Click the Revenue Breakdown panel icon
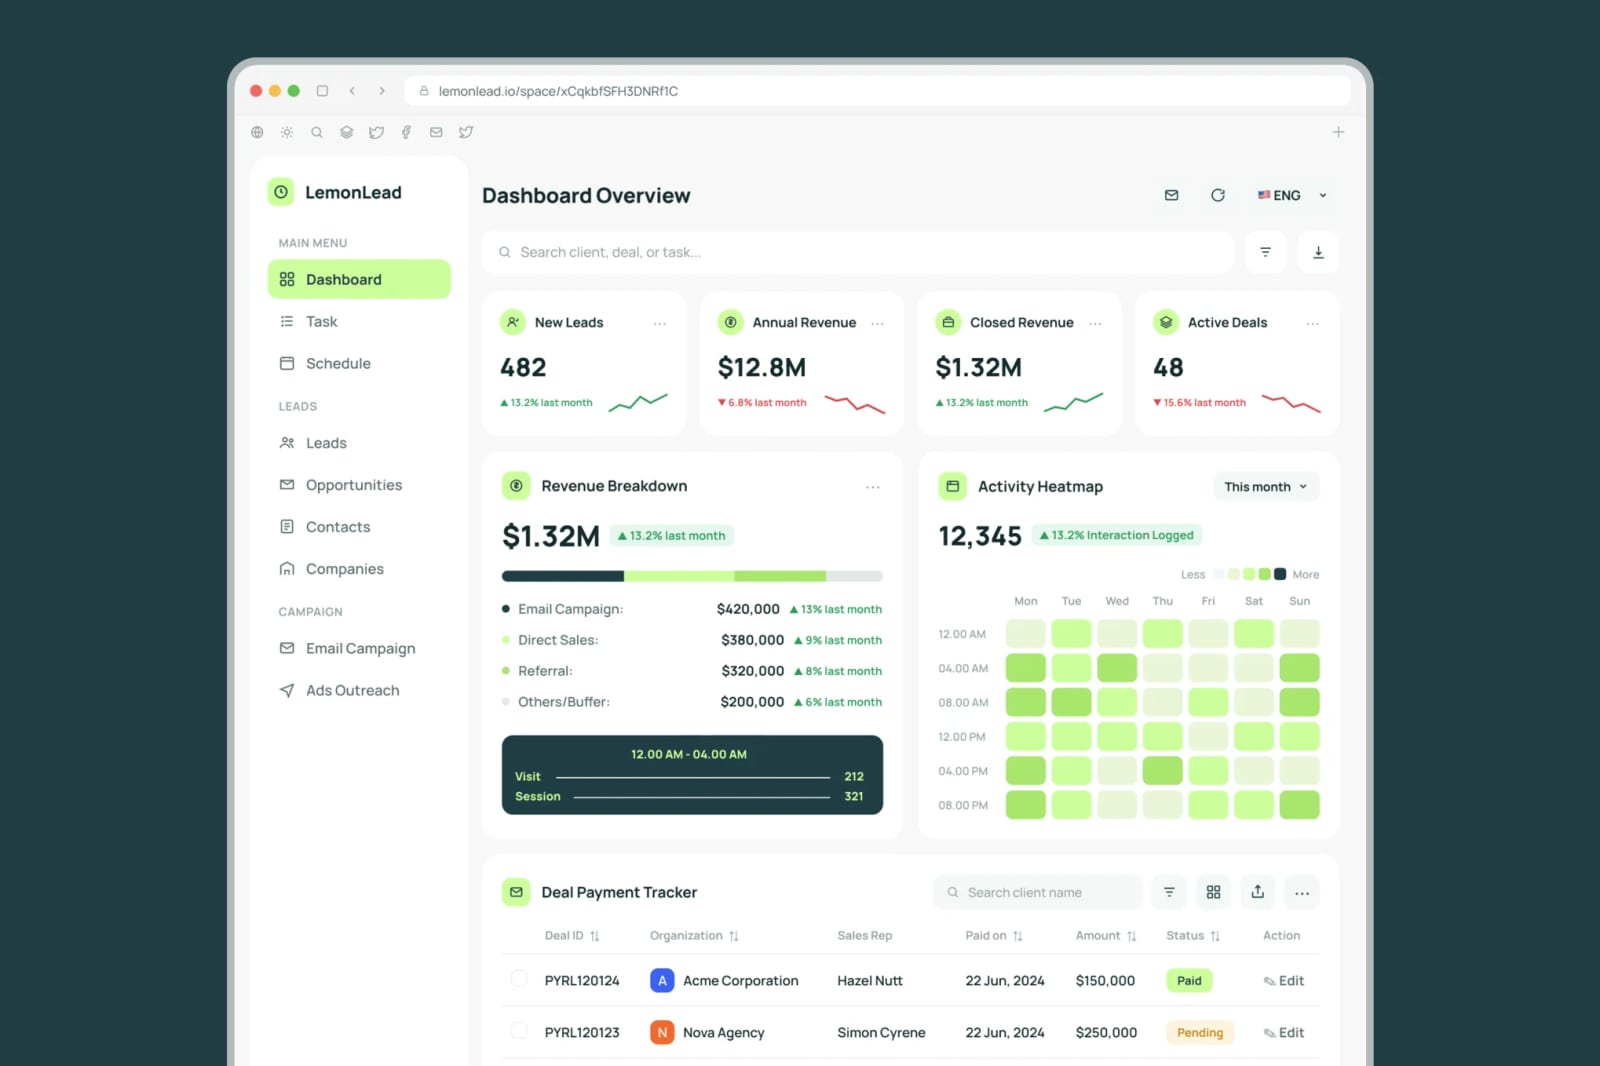Viewport: 1600px width, 1066px height. tap(516, 486)
